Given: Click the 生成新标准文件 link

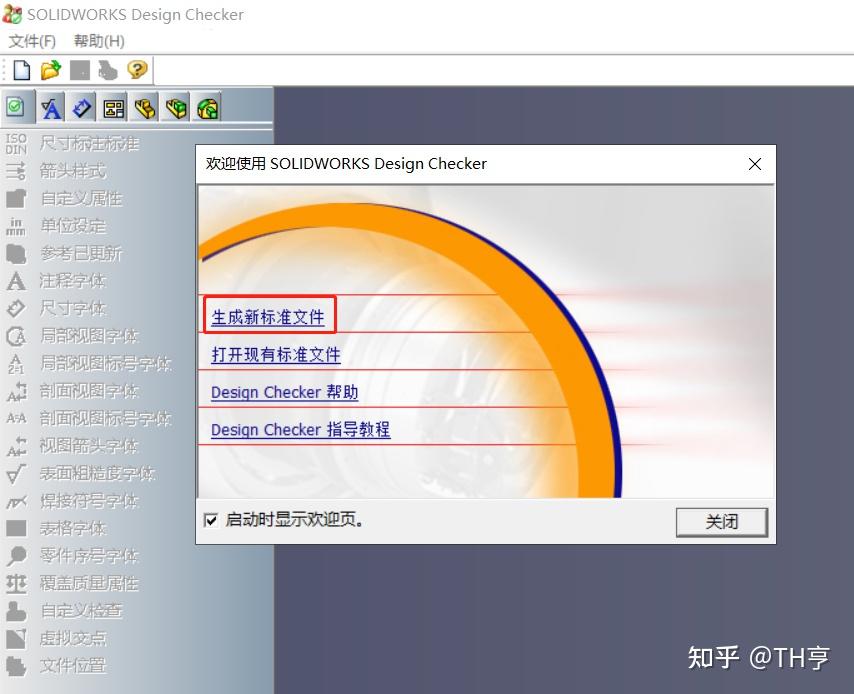Looking at the screenshot, I should click(268, 315).
